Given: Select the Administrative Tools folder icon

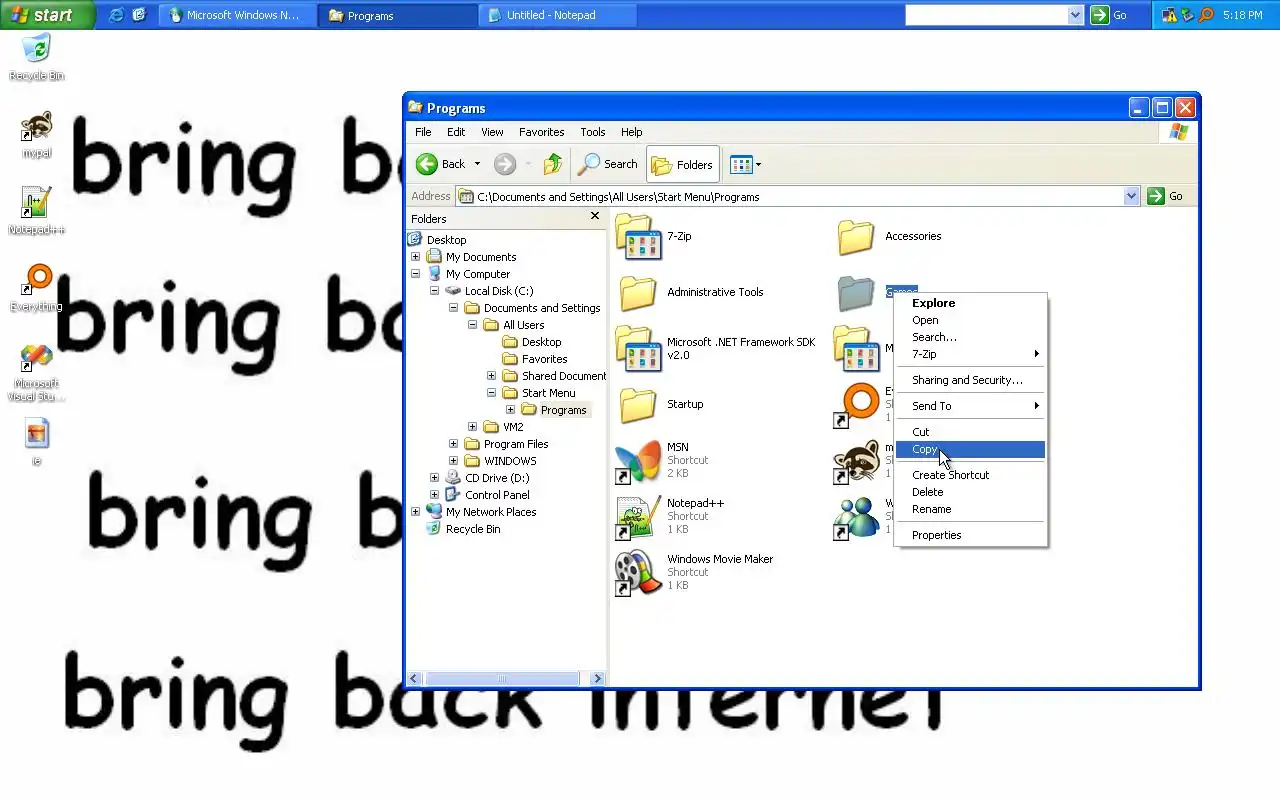Looking at the screenshot, I should [638, 293].
